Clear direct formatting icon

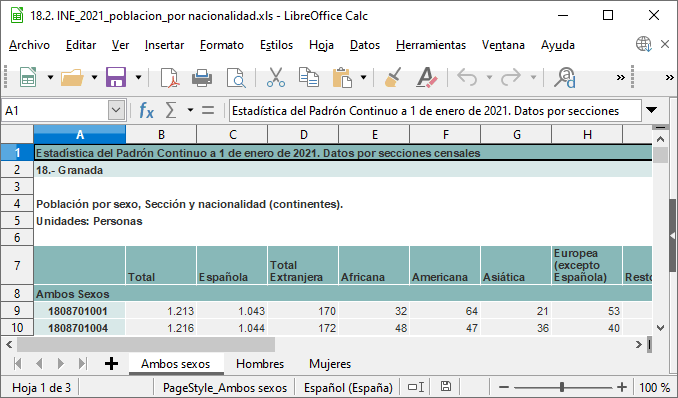coord(426,78)
